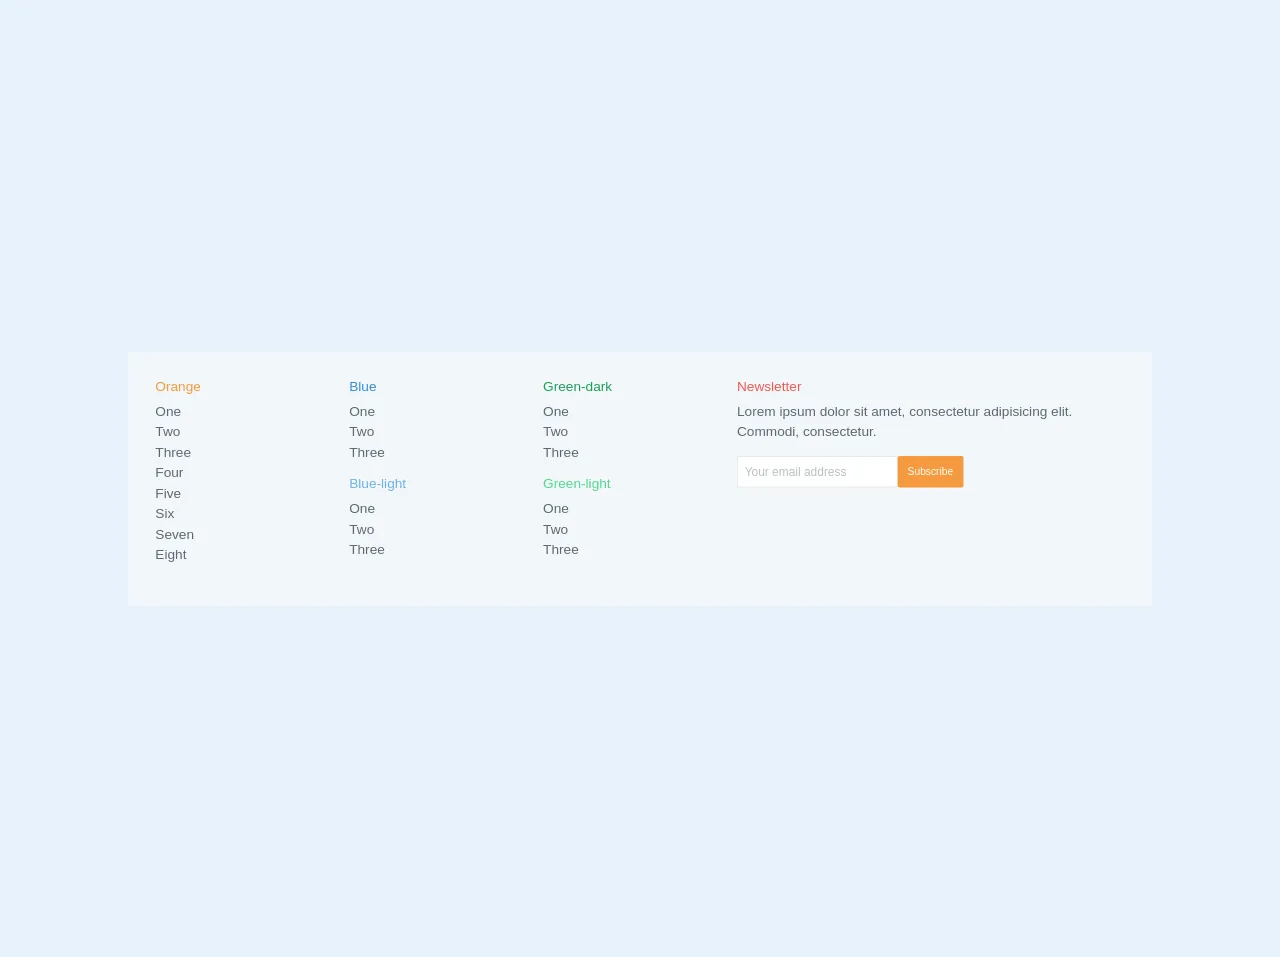
Task: Open 'Three' under the Green-dark heading
Action: [x=561, y=453]
